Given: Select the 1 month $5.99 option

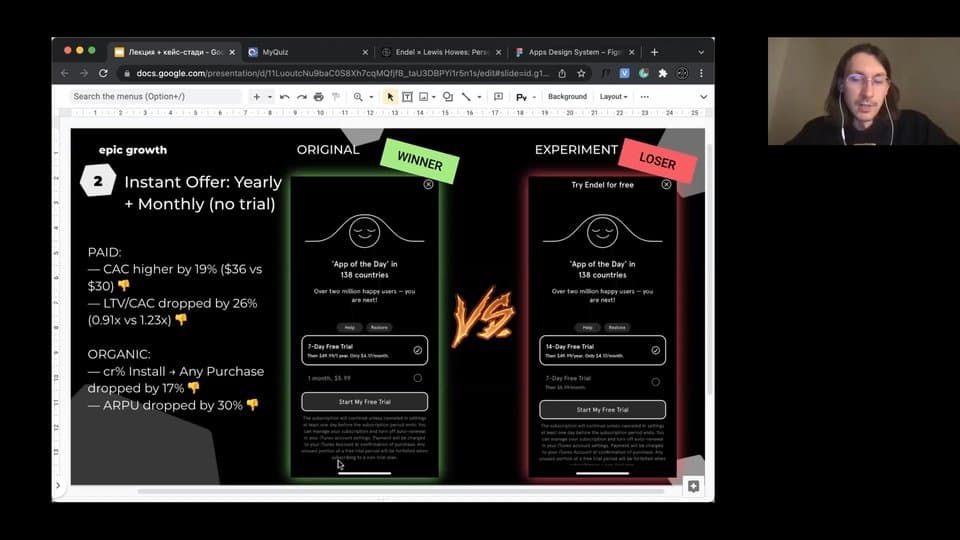Looking at the screenshot, I should coord(364,378).
